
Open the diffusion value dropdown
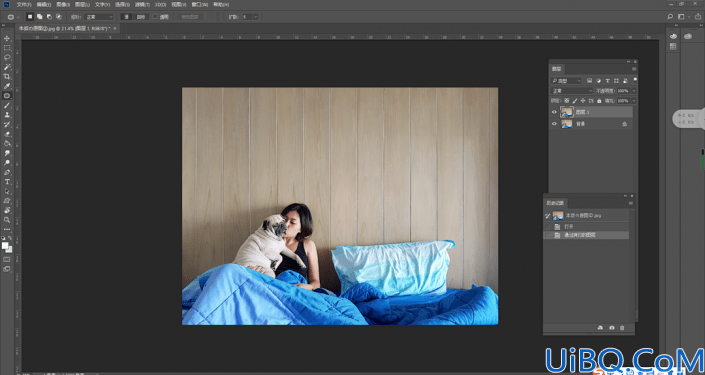[255, 17]
